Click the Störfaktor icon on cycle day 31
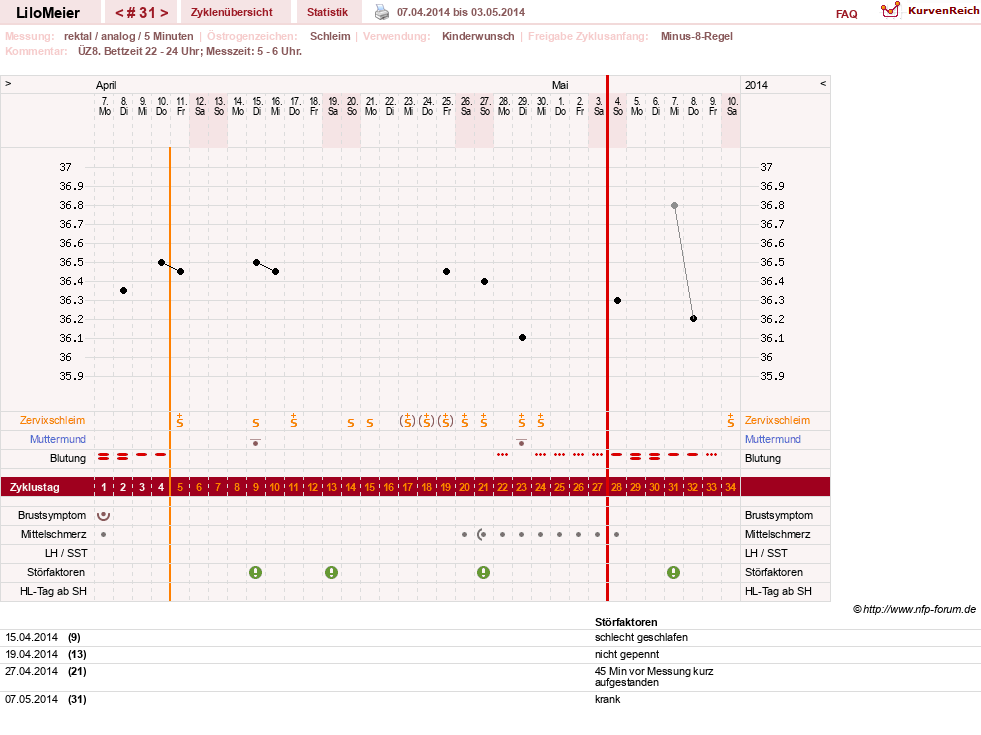This screenshot has height=735, width=981. 673,572
